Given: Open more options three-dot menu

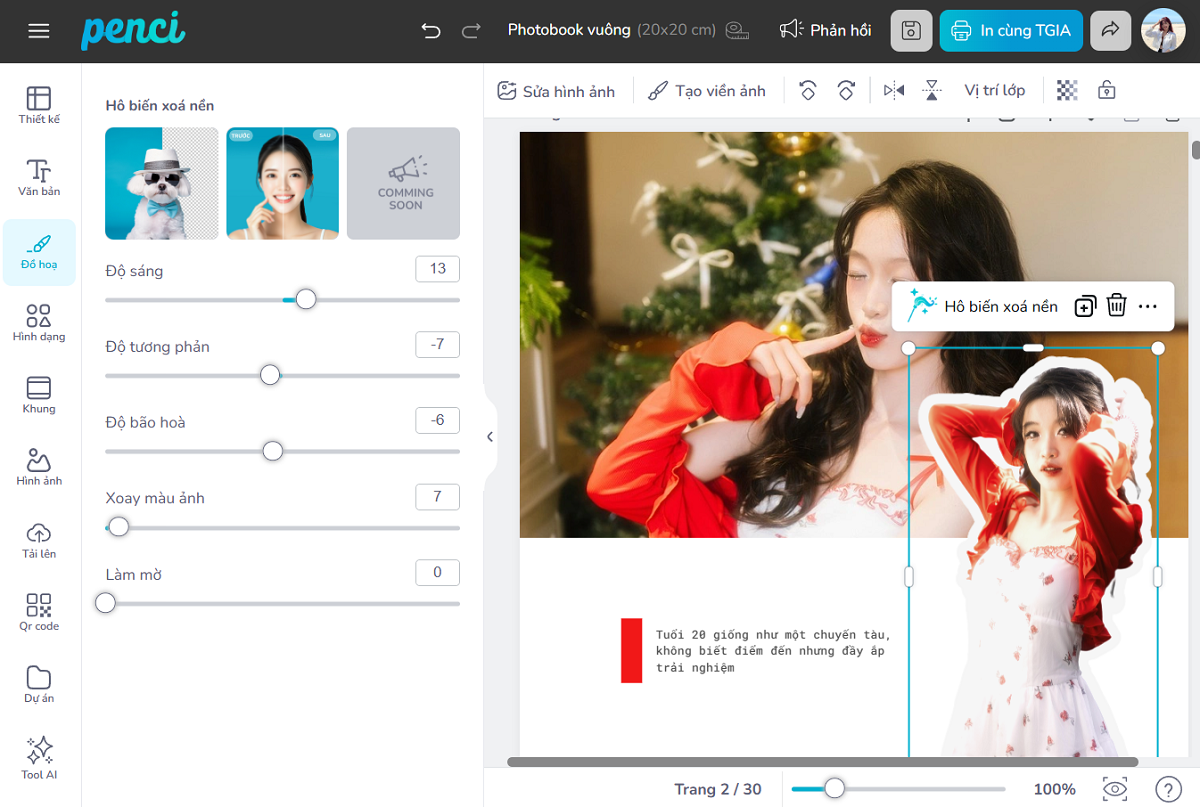Looking at the screenshot, I should click(x=1147, y=306).
